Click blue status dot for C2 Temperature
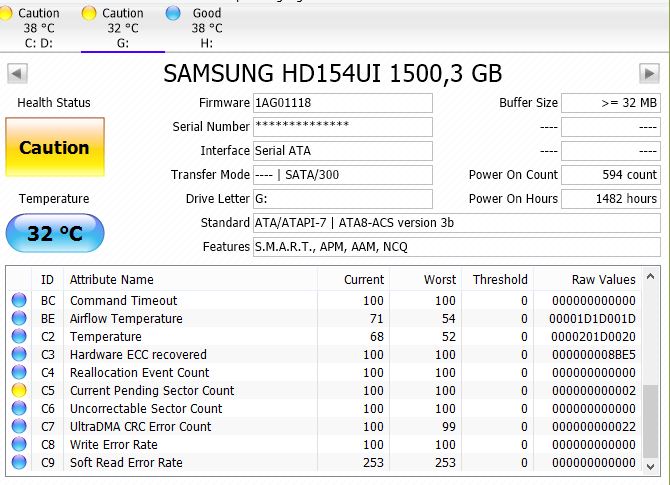Viewport: 670px width, 485px height. [x=19, y=336]
